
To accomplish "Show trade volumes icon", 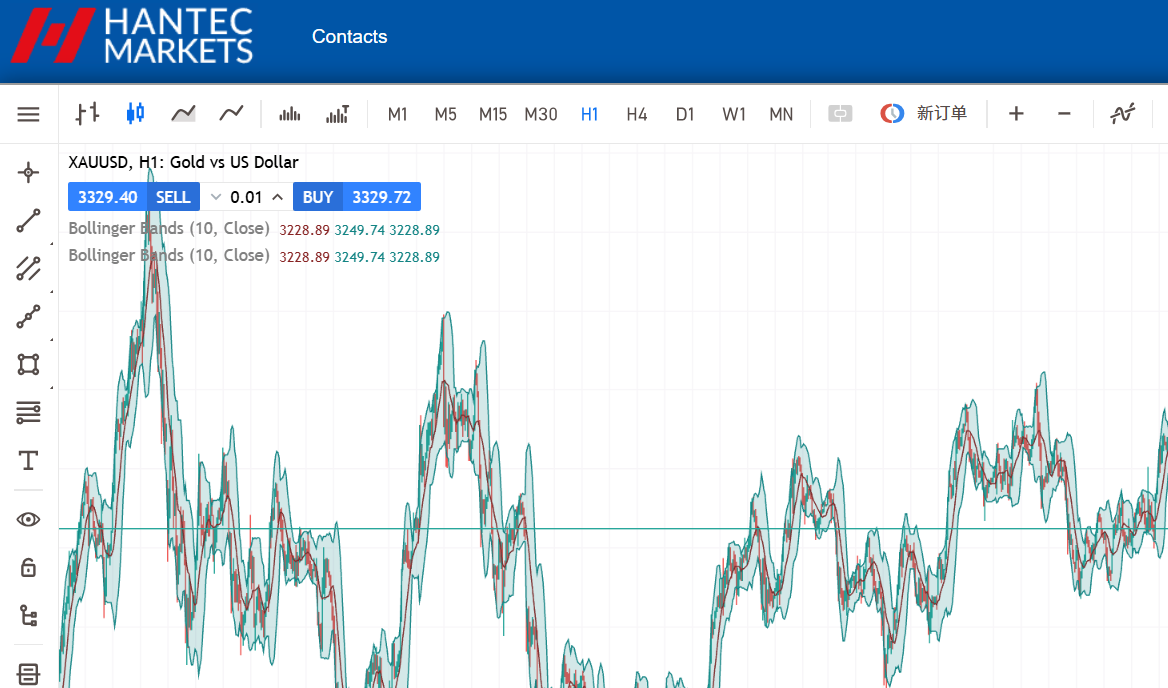I will pyautogui.click(x=337, y=114).
